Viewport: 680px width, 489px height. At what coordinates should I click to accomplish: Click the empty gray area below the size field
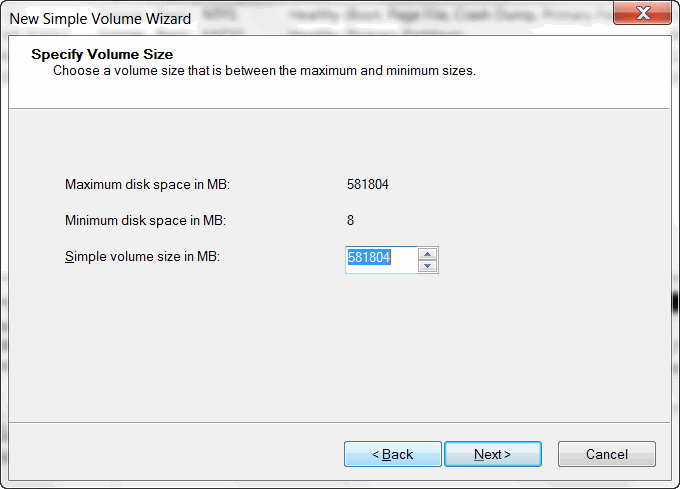pos(340,347)
